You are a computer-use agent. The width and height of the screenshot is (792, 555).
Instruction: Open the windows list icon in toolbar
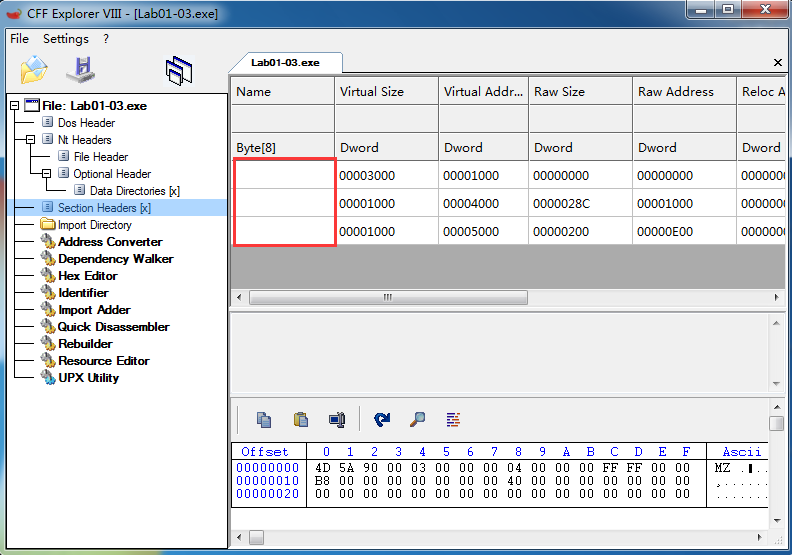[179, 71]
